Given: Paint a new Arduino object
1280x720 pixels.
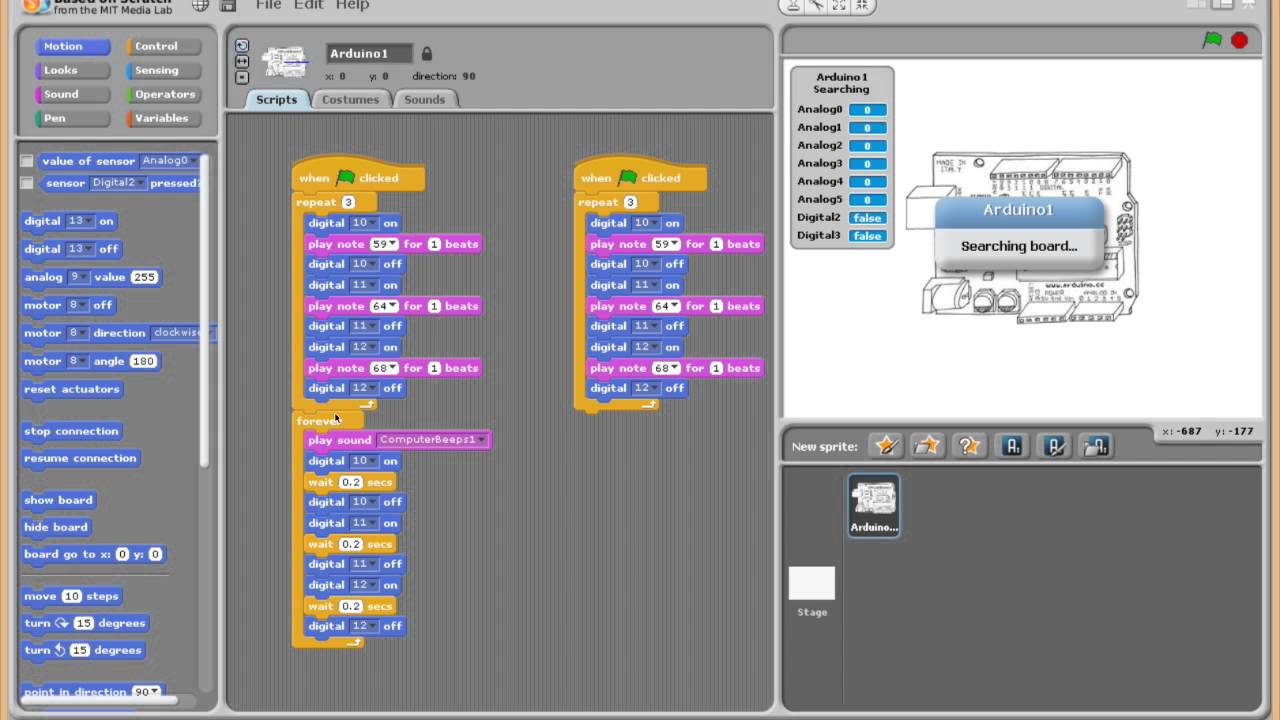Looking at the screenshot, I should tap(1054, 446).
